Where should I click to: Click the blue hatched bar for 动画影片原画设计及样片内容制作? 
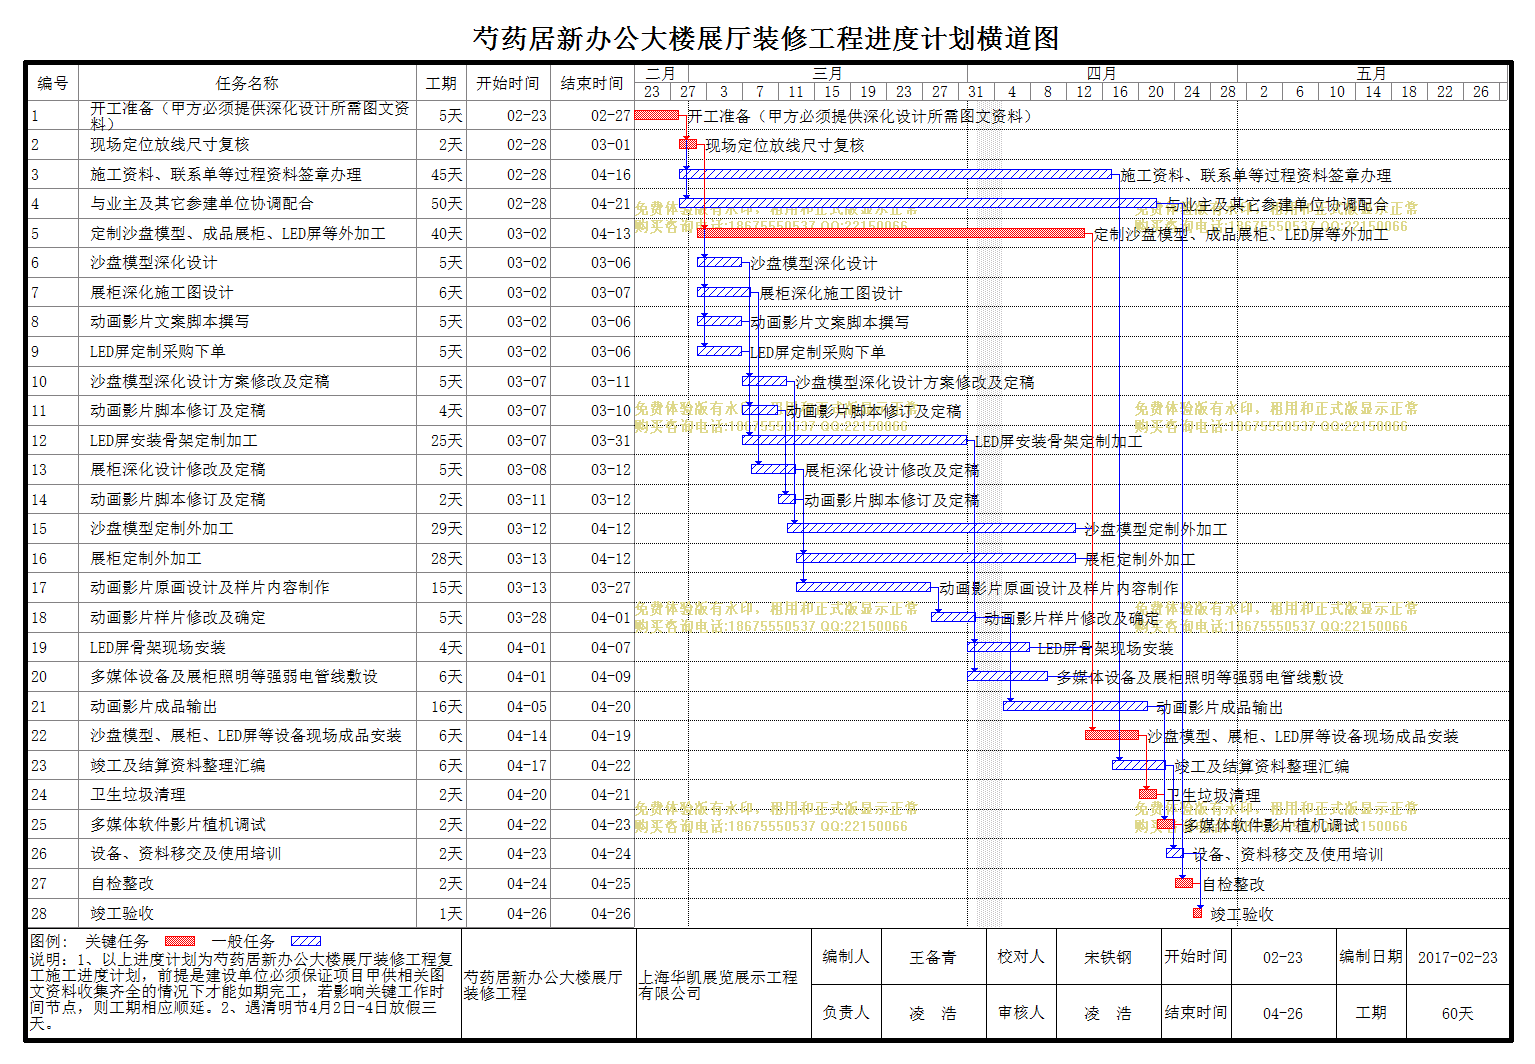click(x=864, y=587)
